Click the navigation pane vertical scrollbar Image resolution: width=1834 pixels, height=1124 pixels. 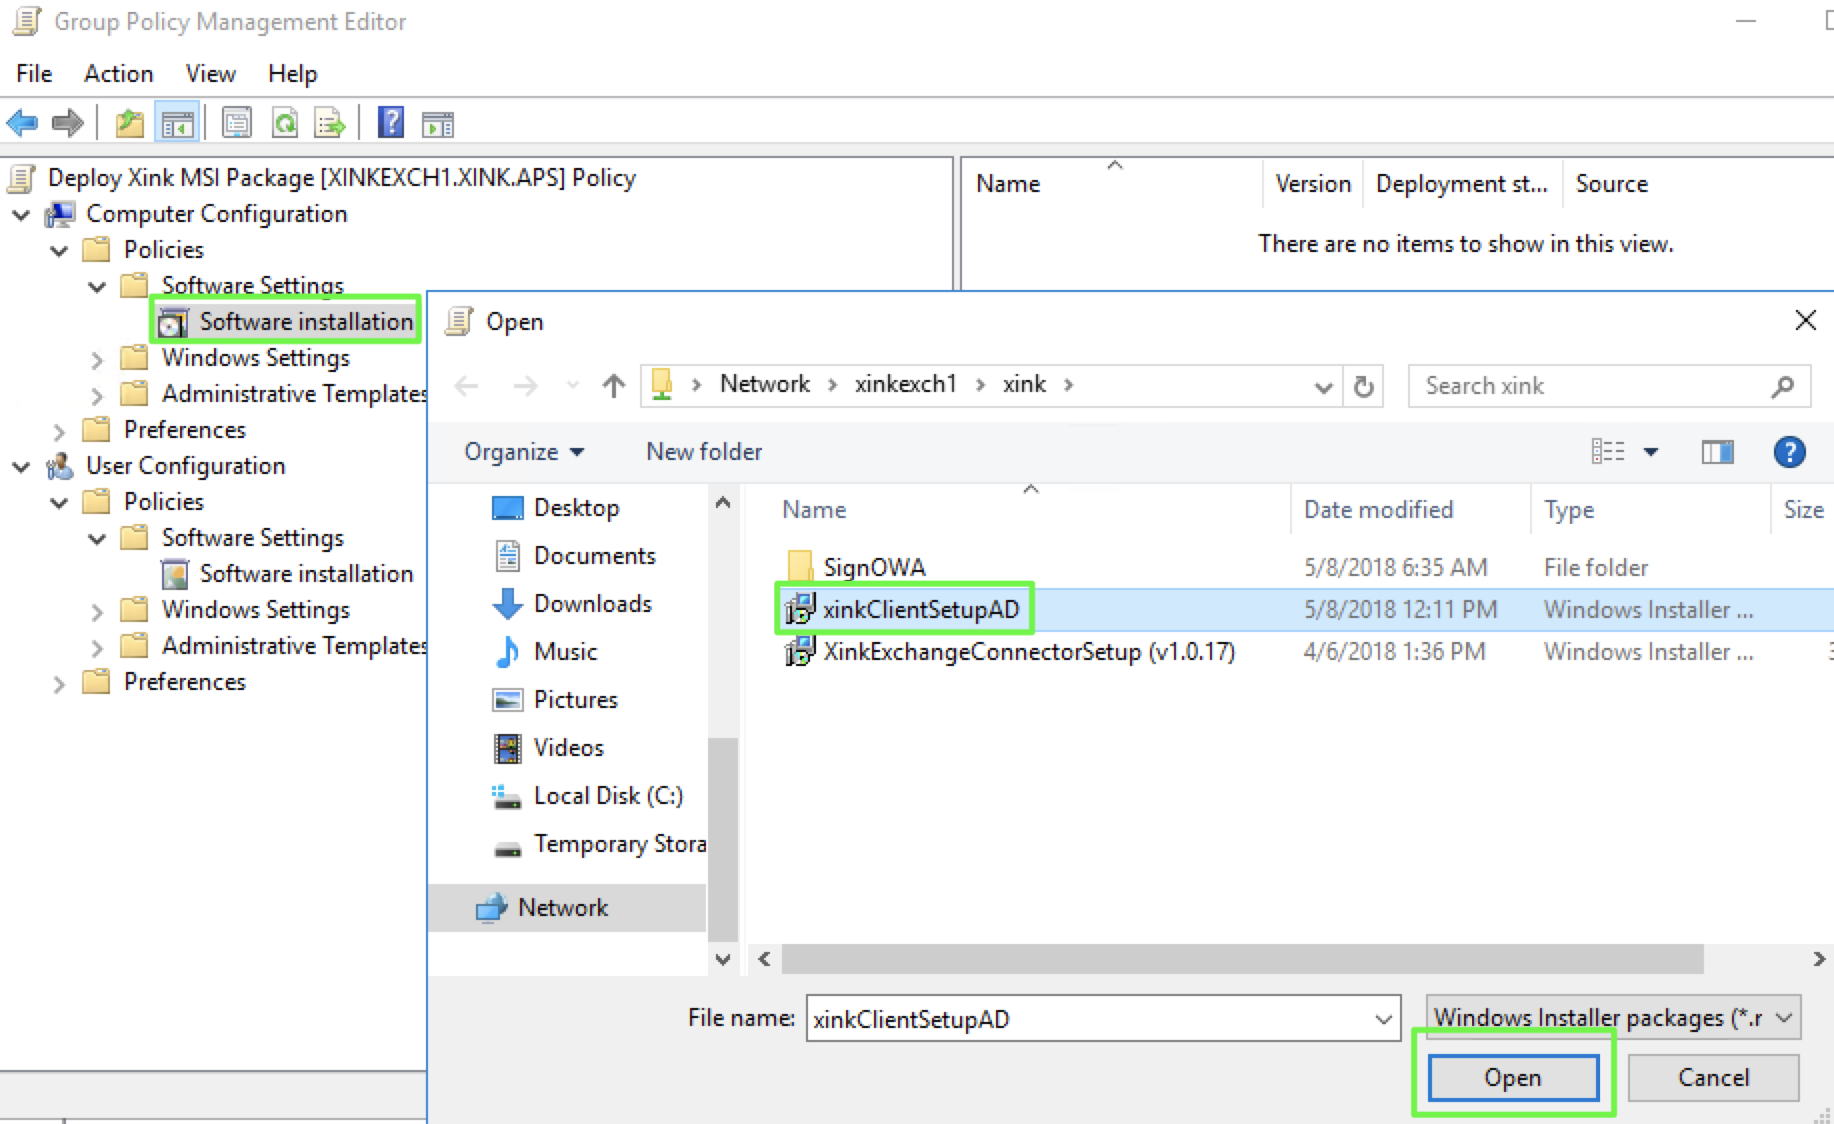coord(723,838)
